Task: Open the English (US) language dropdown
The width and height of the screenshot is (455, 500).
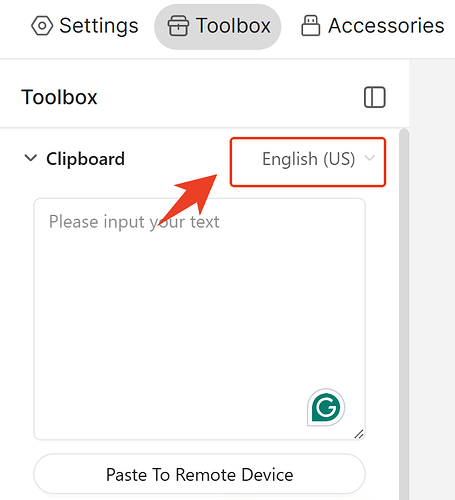Action: pyautogui.click(x=308, y=162)
